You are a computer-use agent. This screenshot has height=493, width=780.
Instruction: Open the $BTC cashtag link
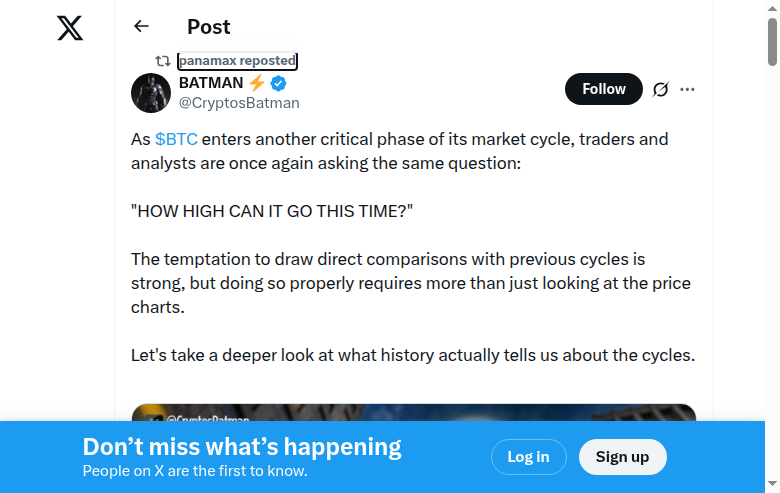point(176,139)
